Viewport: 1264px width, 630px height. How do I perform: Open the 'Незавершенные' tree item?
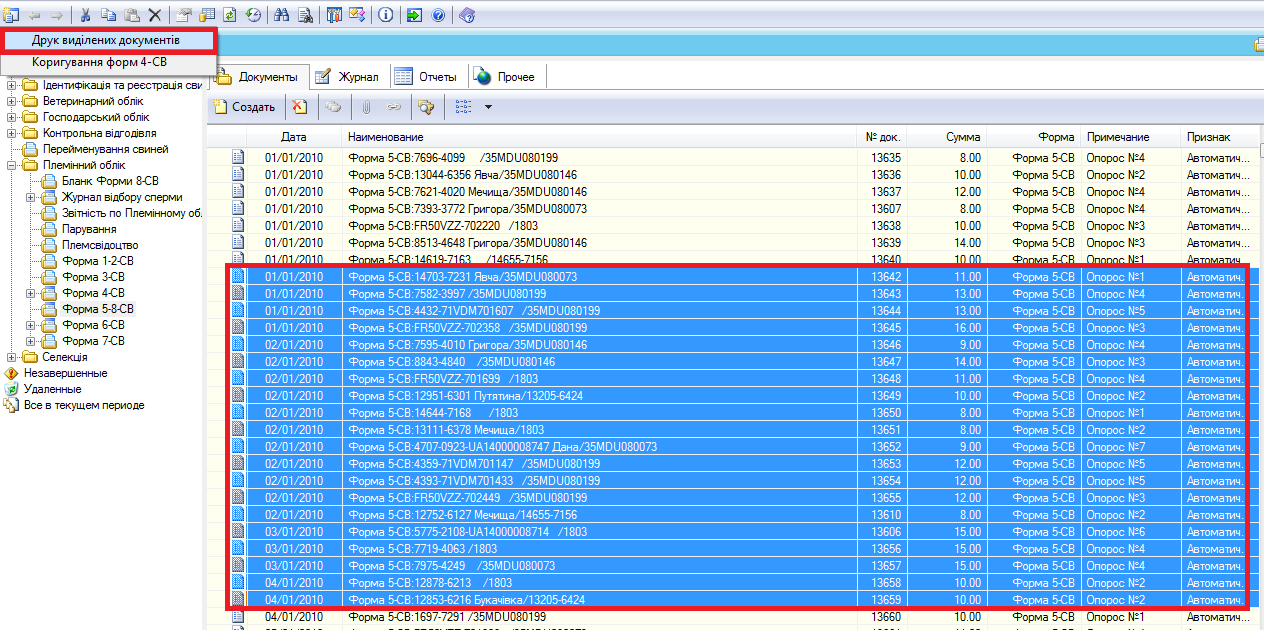point(65,373)
